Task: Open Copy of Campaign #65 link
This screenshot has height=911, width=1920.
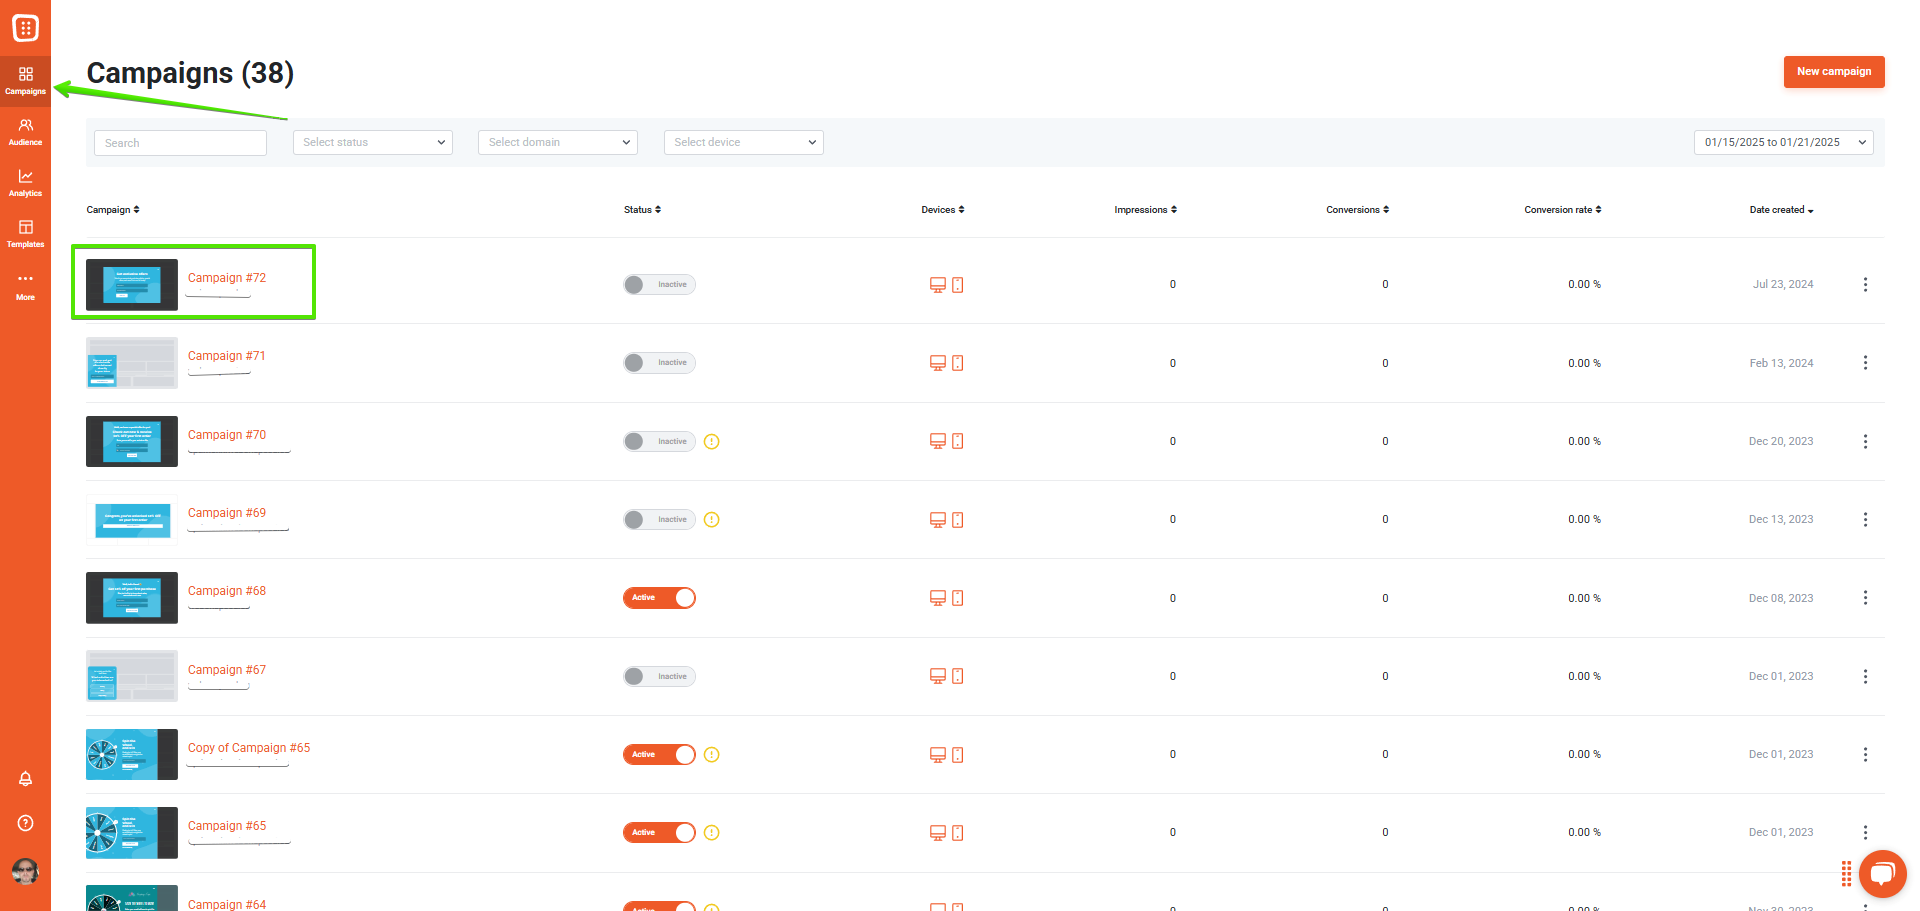Action: pyautogui.click(x=249, y=748)
